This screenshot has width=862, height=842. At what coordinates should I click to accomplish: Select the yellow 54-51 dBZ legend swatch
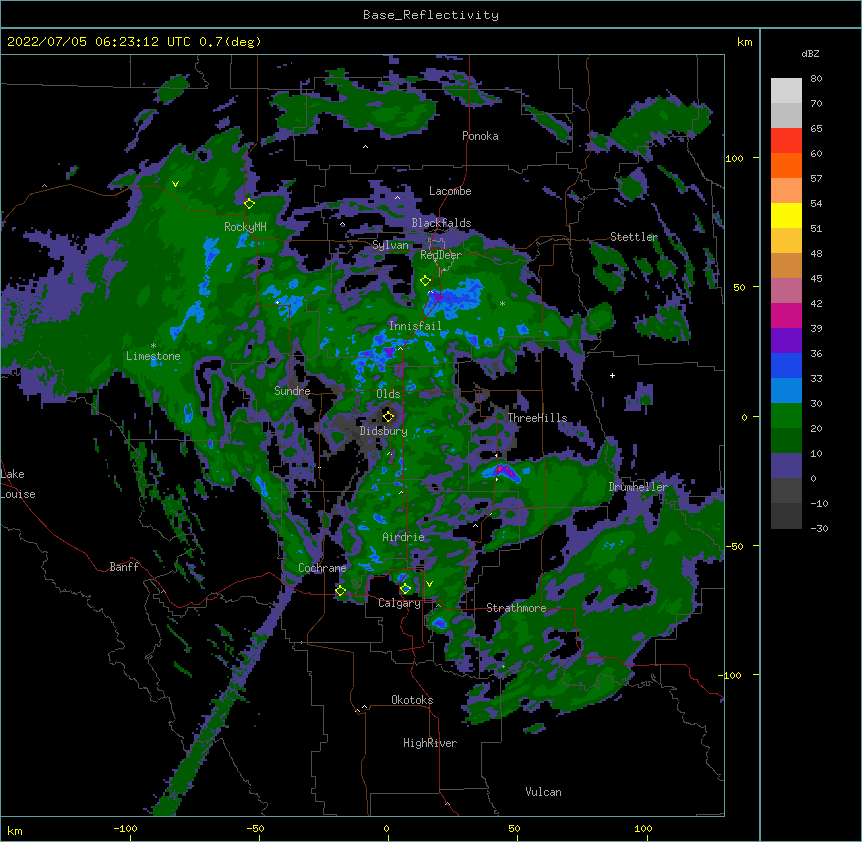pyautogui.click(x=786, y=215)
